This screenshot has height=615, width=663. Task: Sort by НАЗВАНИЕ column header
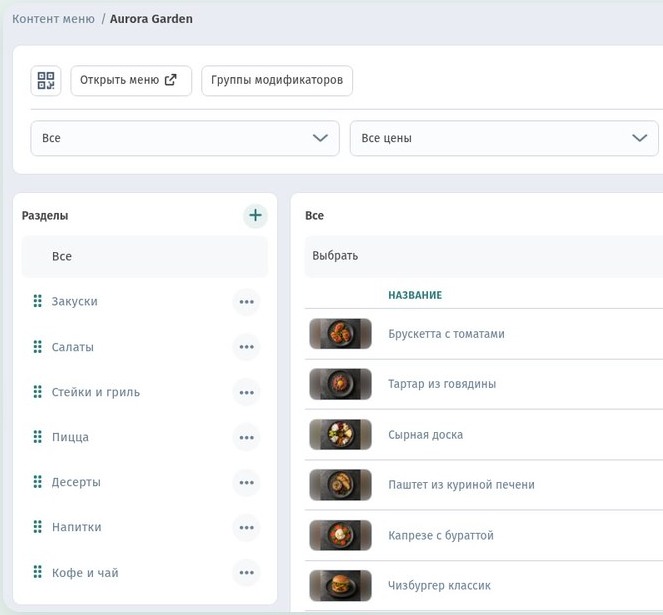click(415, 295)
